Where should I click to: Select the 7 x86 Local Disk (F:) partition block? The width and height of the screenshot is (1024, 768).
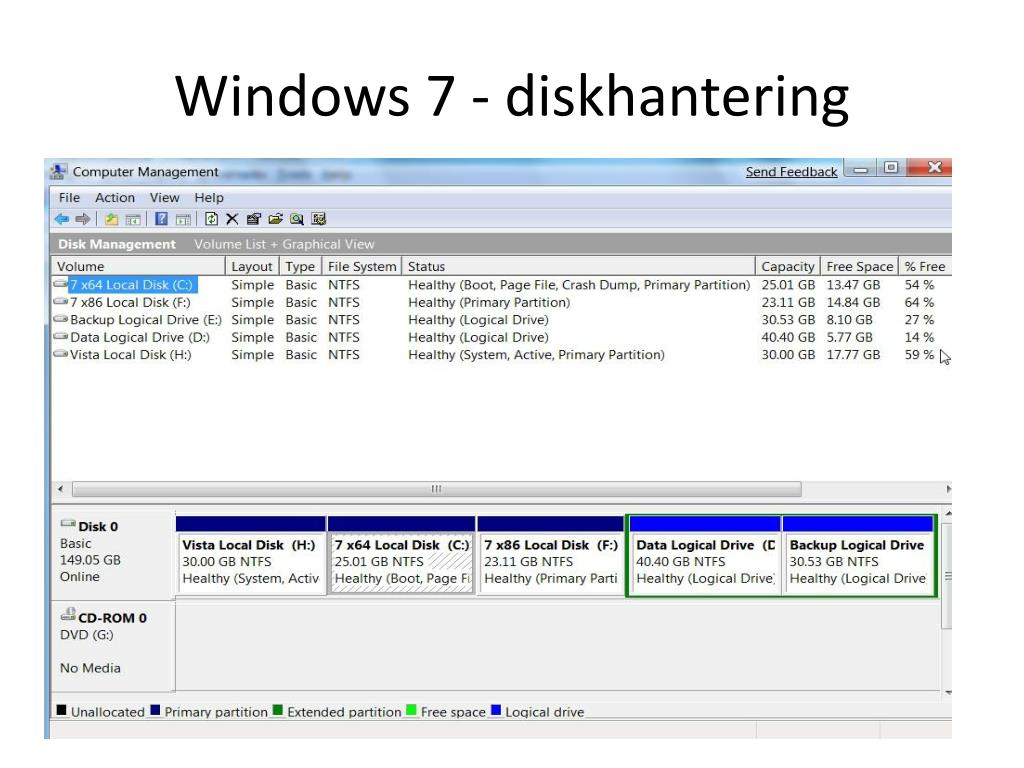551,555
